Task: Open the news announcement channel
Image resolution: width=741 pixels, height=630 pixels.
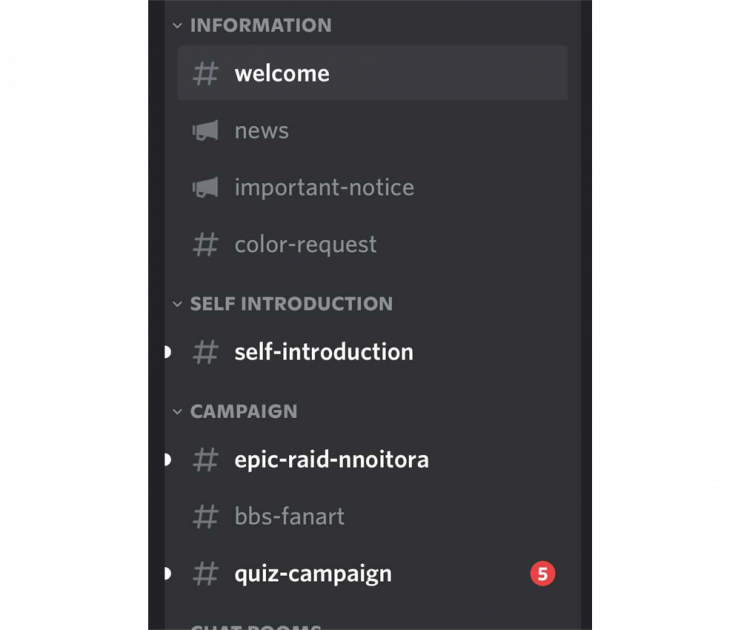Action: click(261, 131)
